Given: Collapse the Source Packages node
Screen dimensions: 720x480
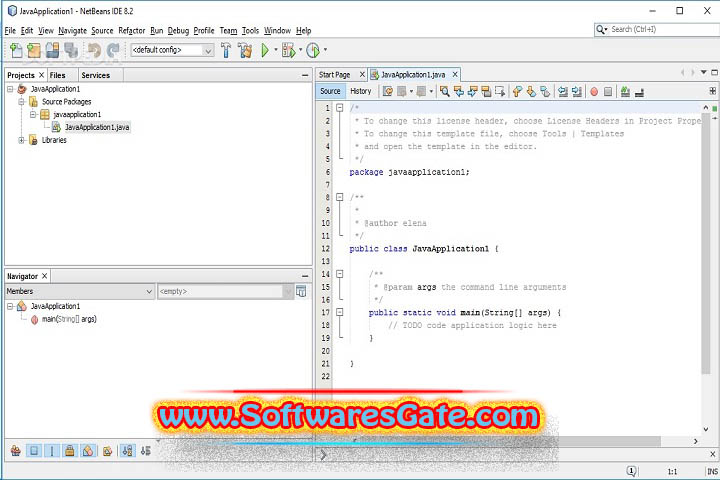Looking at the screenshot, I should tap(21, 102).
